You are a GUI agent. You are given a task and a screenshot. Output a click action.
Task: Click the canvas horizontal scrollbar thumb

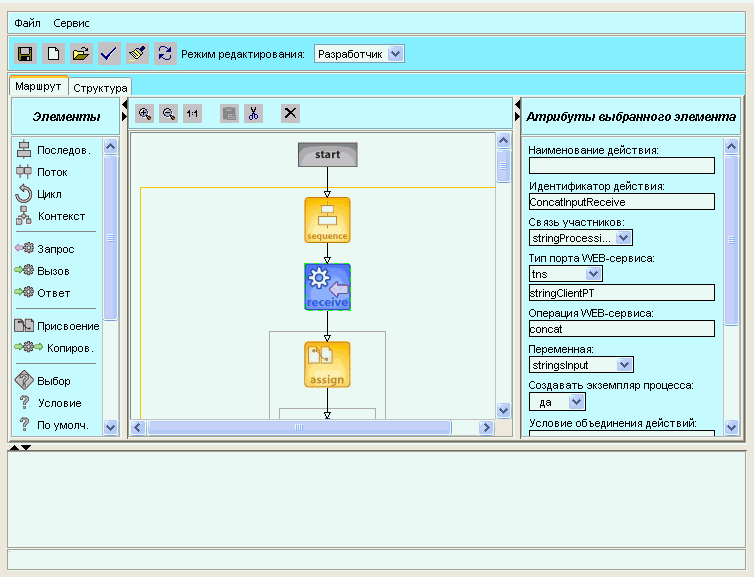point(297,427)
